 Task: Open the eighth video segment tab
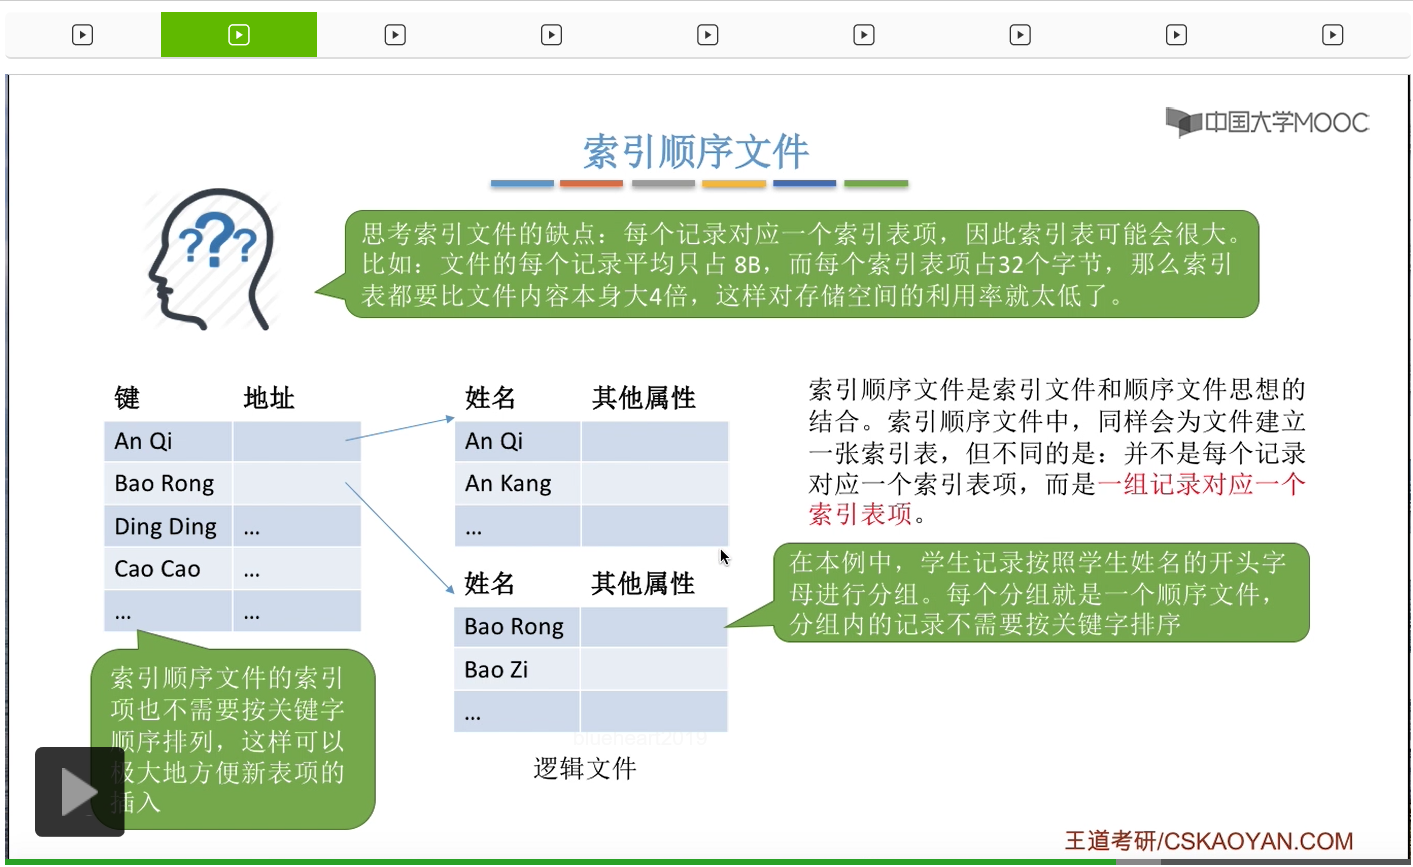(x=1176, y=35)
